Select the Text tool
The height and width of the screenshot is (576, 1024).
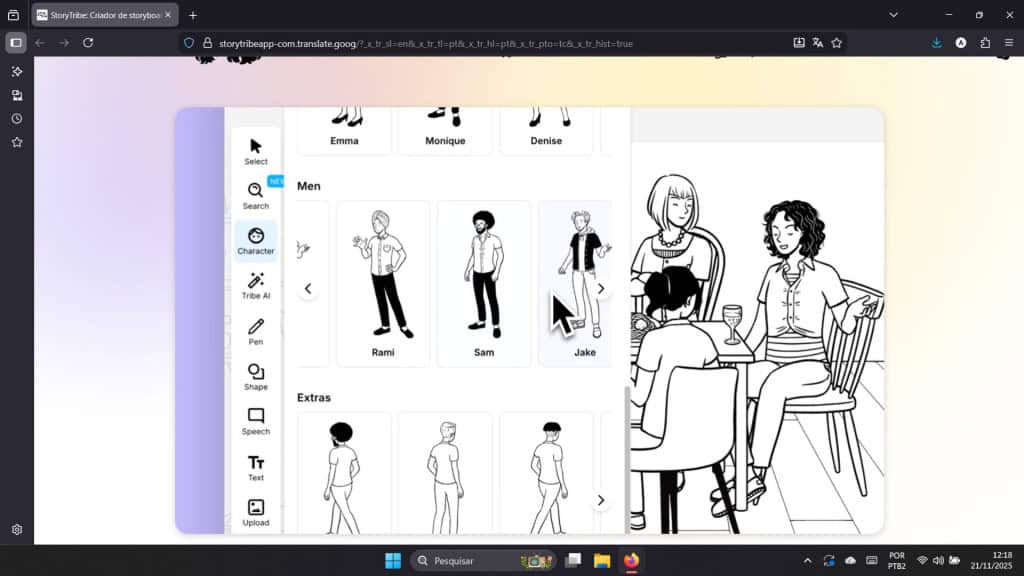[255, 466]
